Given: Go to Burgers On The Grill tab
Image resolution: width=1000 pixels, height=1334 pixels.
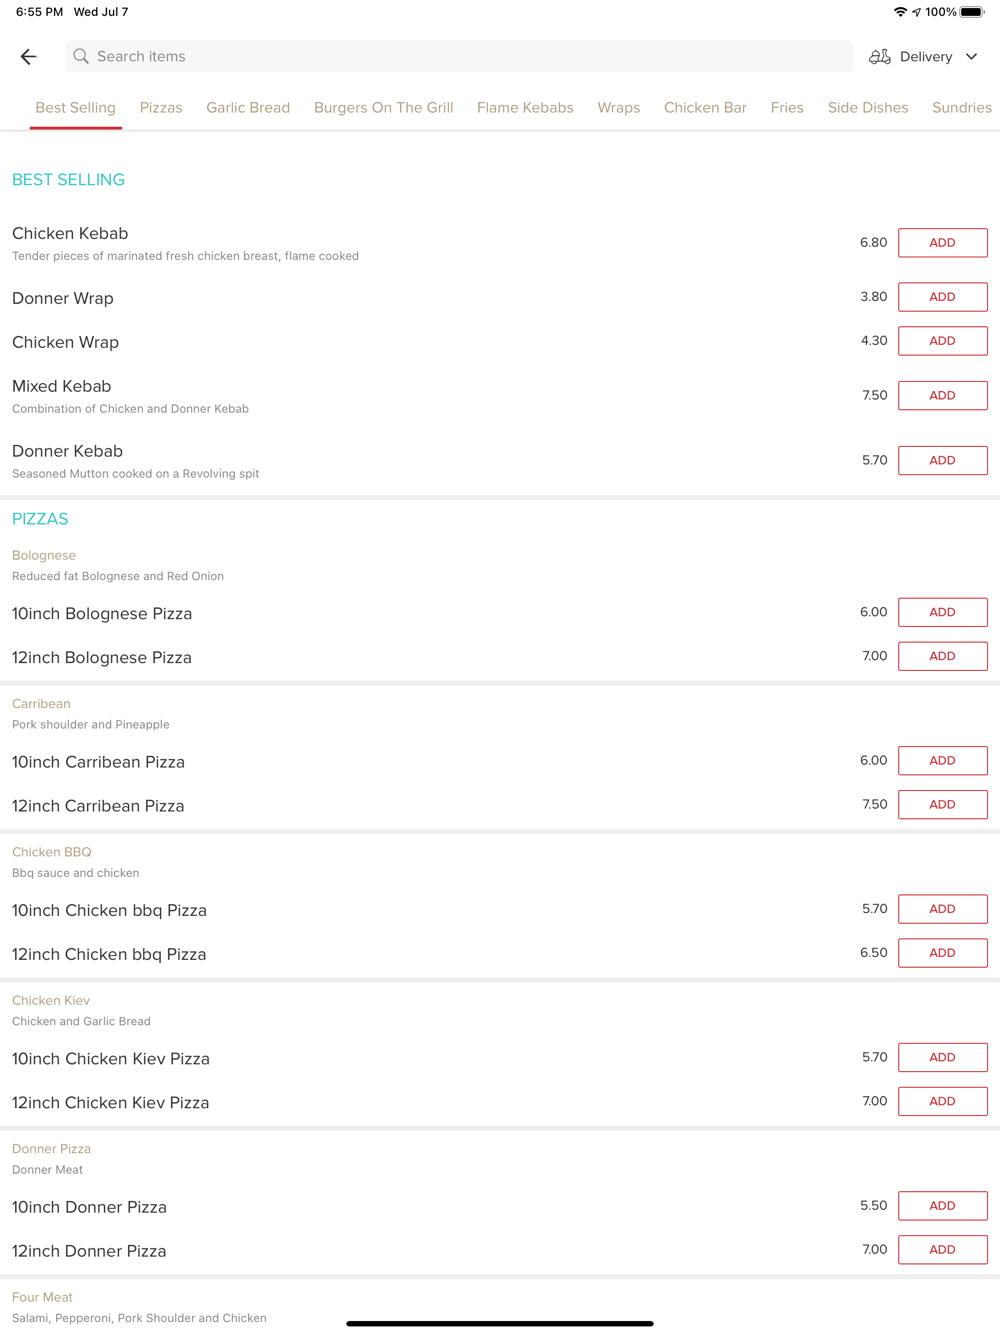Looking at the screenshot, I should [x=383, y=108].
